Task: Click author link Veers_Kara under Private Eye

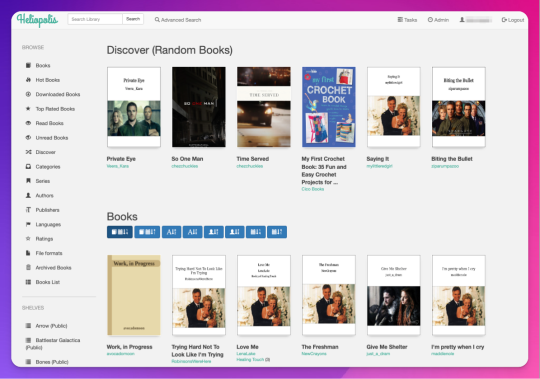Action: pos(118,166)
